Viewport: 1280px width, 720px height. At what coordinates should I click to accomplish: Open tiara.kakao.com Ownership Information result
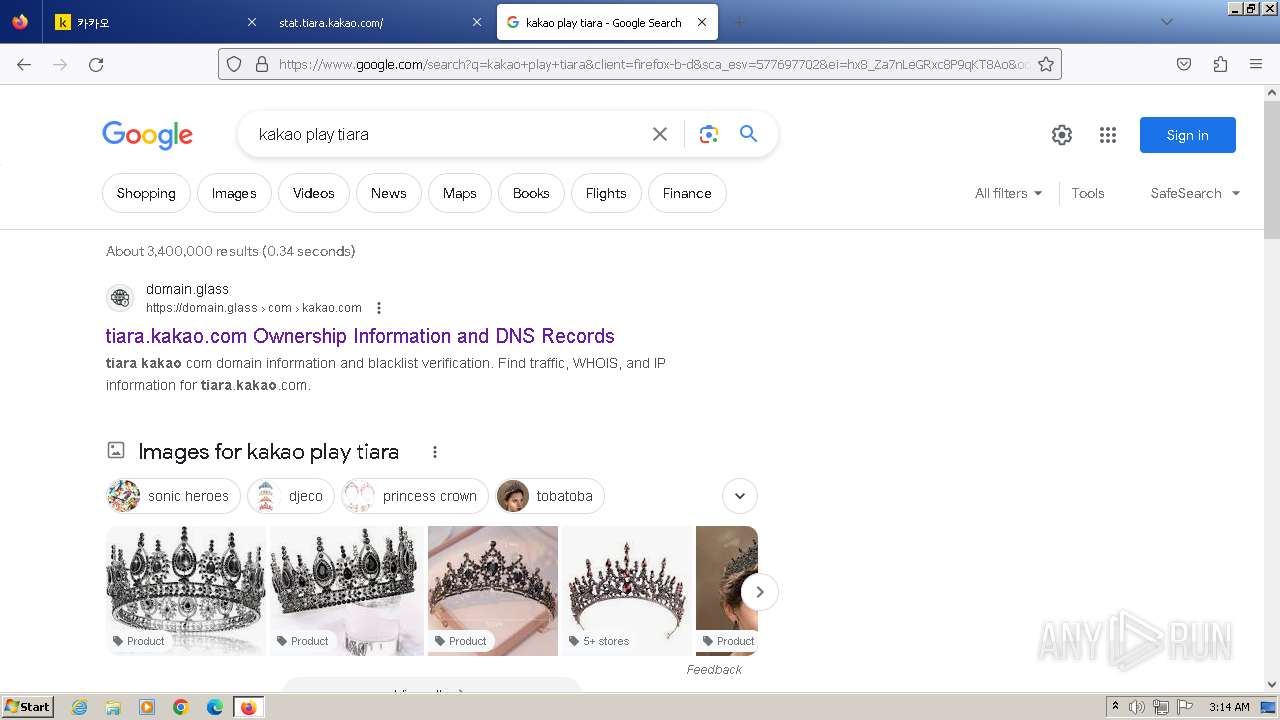pos(360,336)
